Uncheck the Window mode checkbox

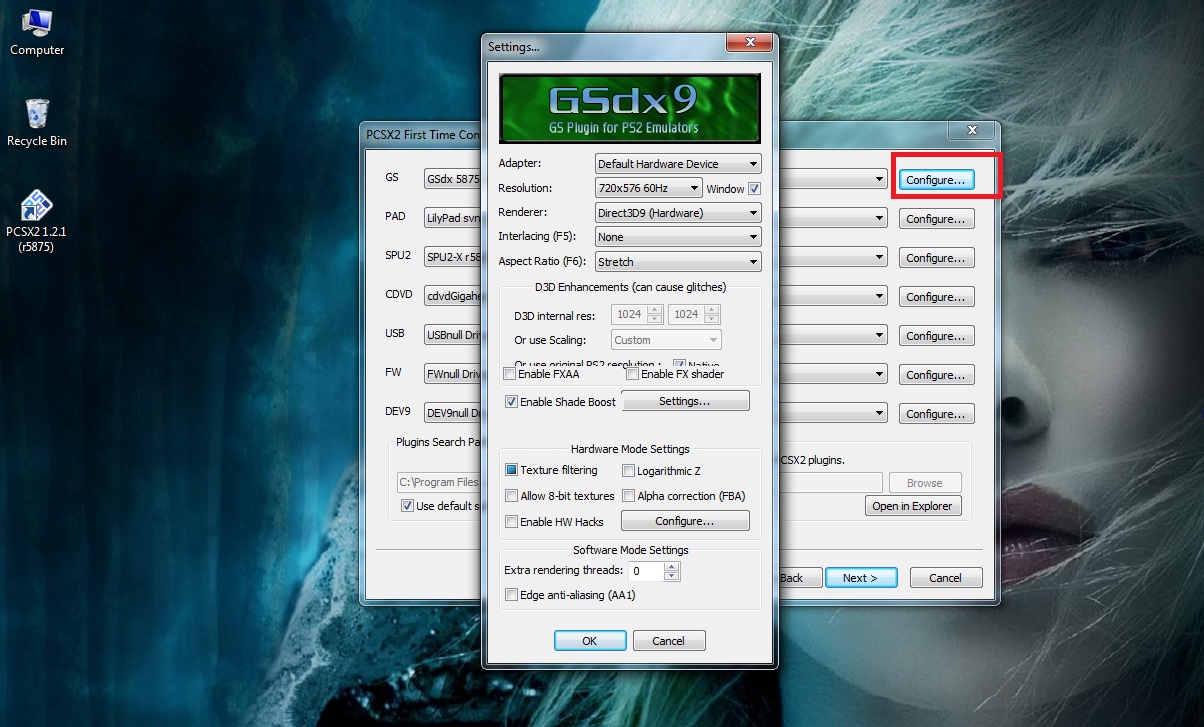coord(755,189)
